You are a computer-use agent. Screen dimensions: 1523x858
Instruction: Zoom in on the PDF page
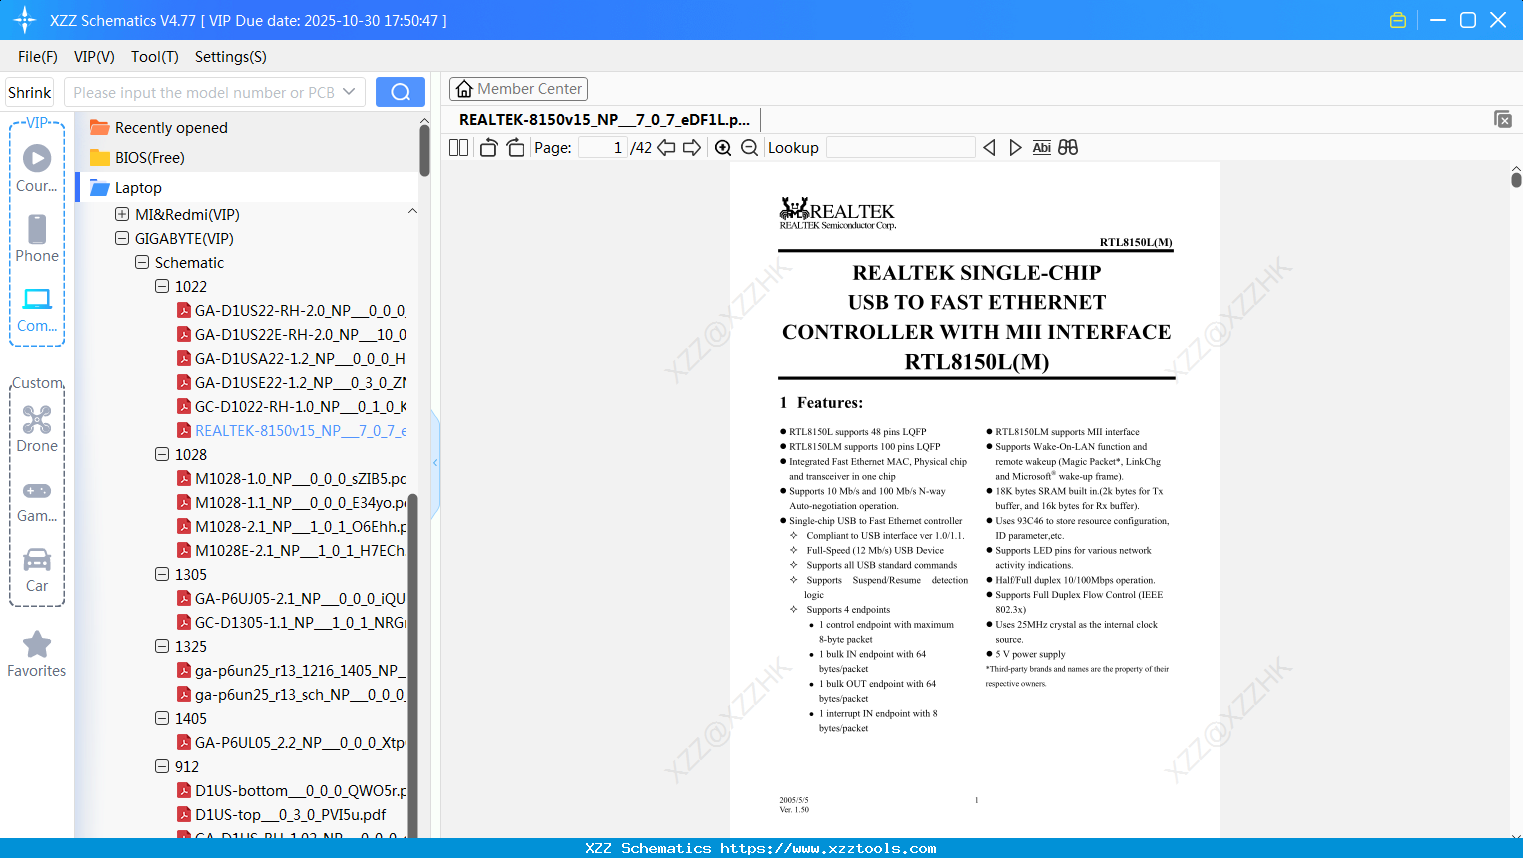click(x=723, y=148)
